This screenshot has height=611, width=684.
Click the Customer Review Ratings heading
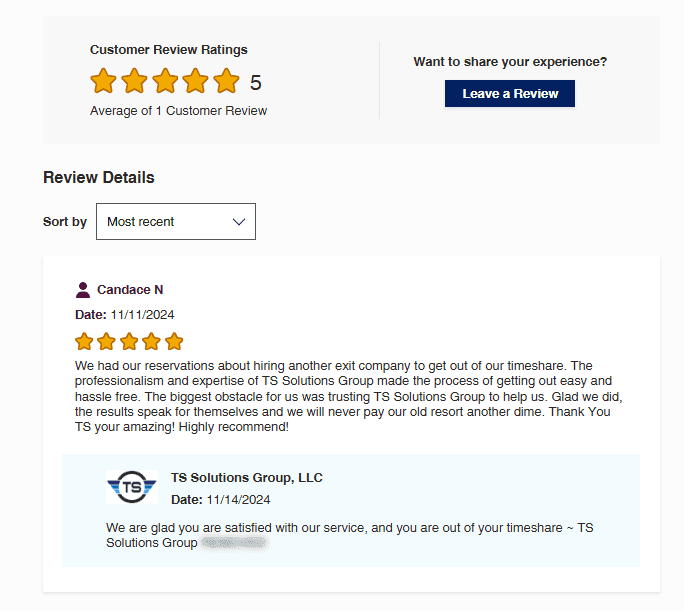(x=169, y=50)
